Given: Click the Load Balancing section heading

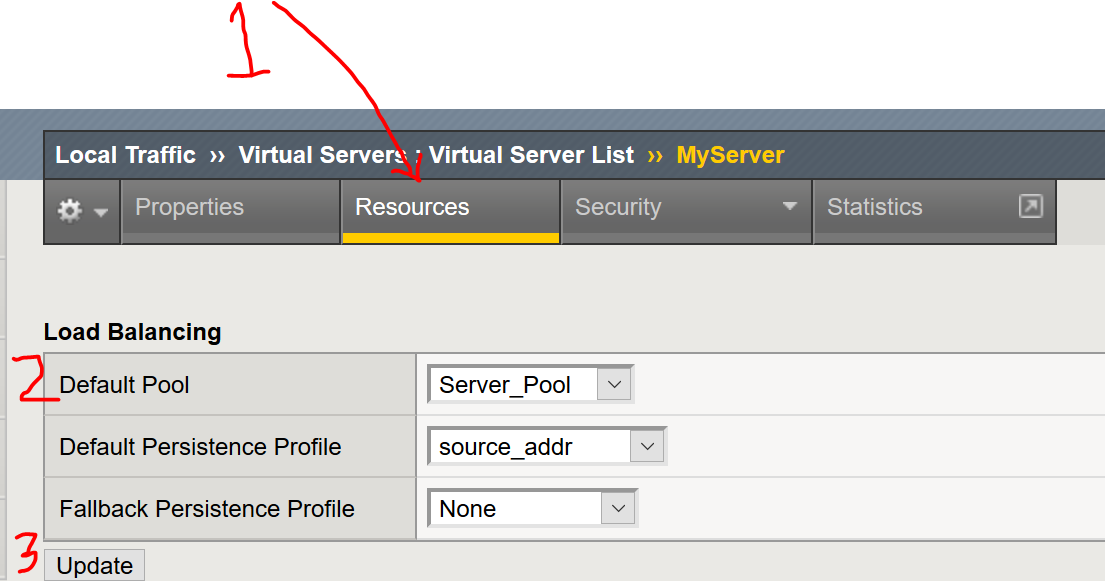Looking at the screenshot, I should point(132,332).
